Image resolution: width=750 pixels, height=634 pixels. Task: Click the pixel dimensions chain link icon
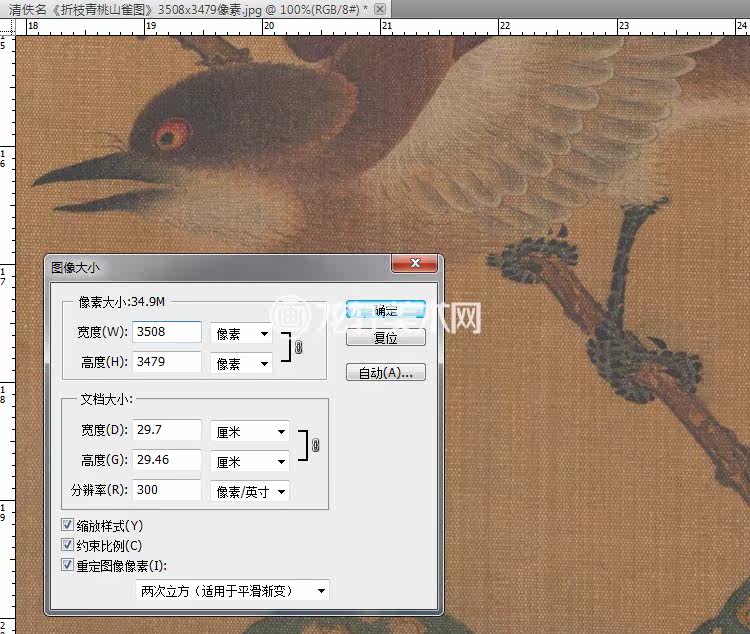tap(299, 347)
